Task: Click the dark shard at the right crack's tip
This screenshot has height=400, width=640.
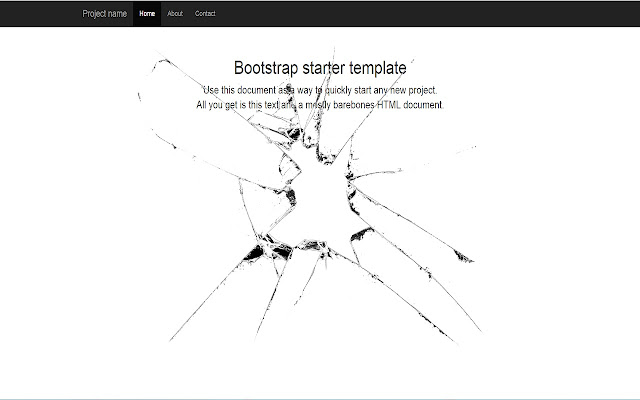Action: [x=463, y=257]
